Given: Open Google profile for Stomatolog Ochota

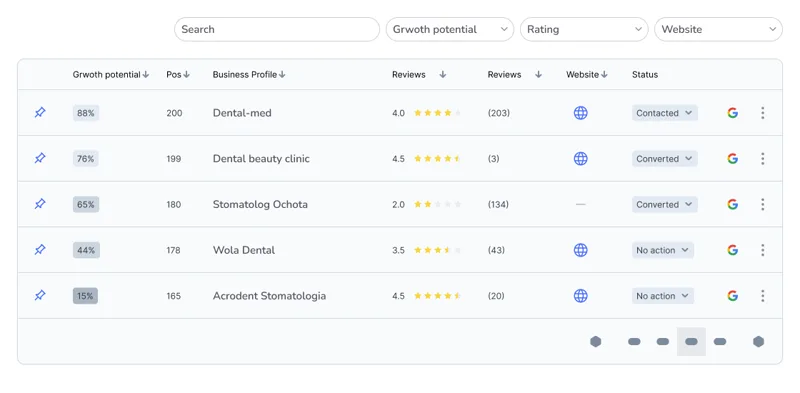Looking at the screenshot, I should [733, 204].
